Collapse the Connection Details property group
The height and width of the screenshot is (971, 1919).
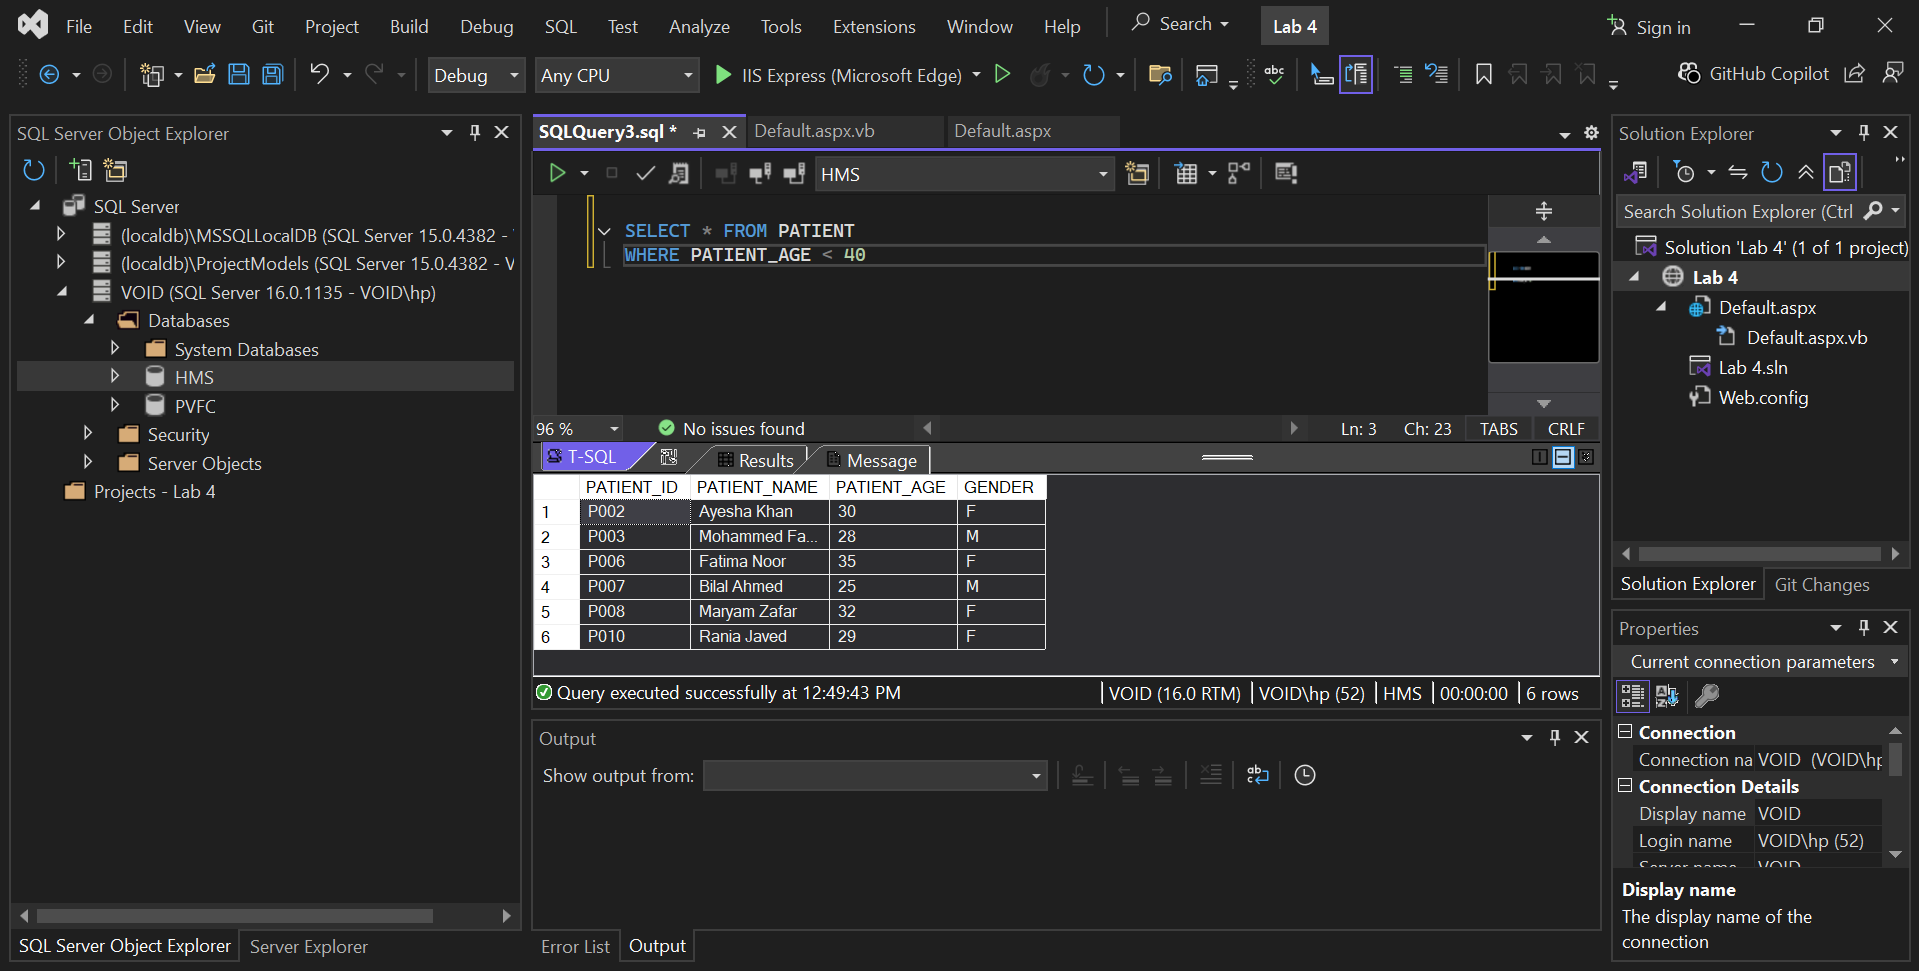coord(1625,786)
